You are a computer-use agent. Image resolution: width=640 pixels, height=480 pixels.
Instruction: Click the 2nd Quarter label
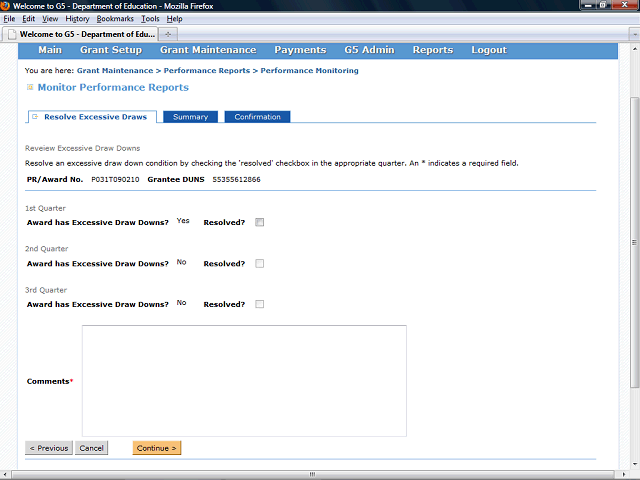(x=47, y=249)
